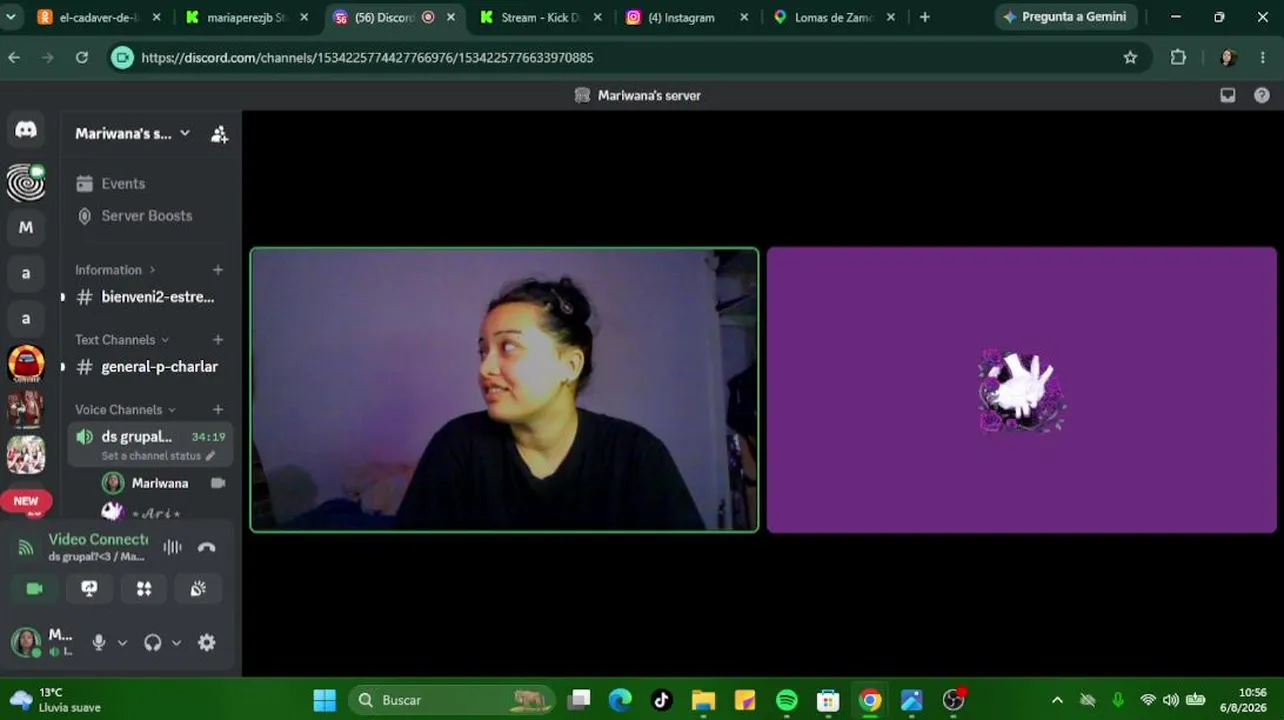Viewport: 1284px width, 720px height.
Task: Share your screen
Action: [x=89, y=589]
